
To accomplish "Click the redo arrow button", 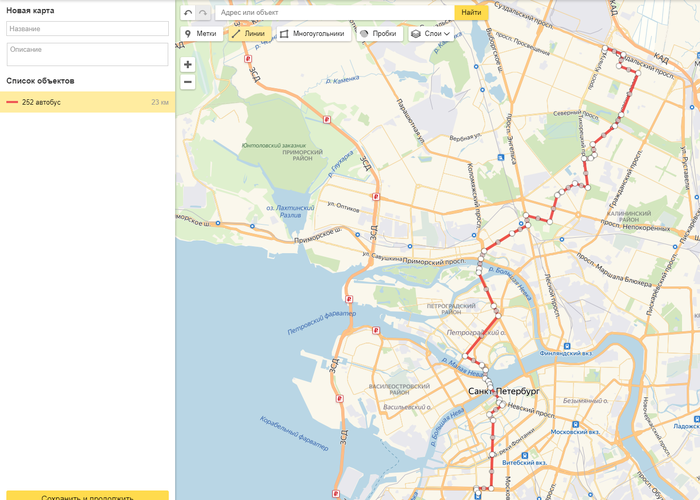I will pos(204,13).
